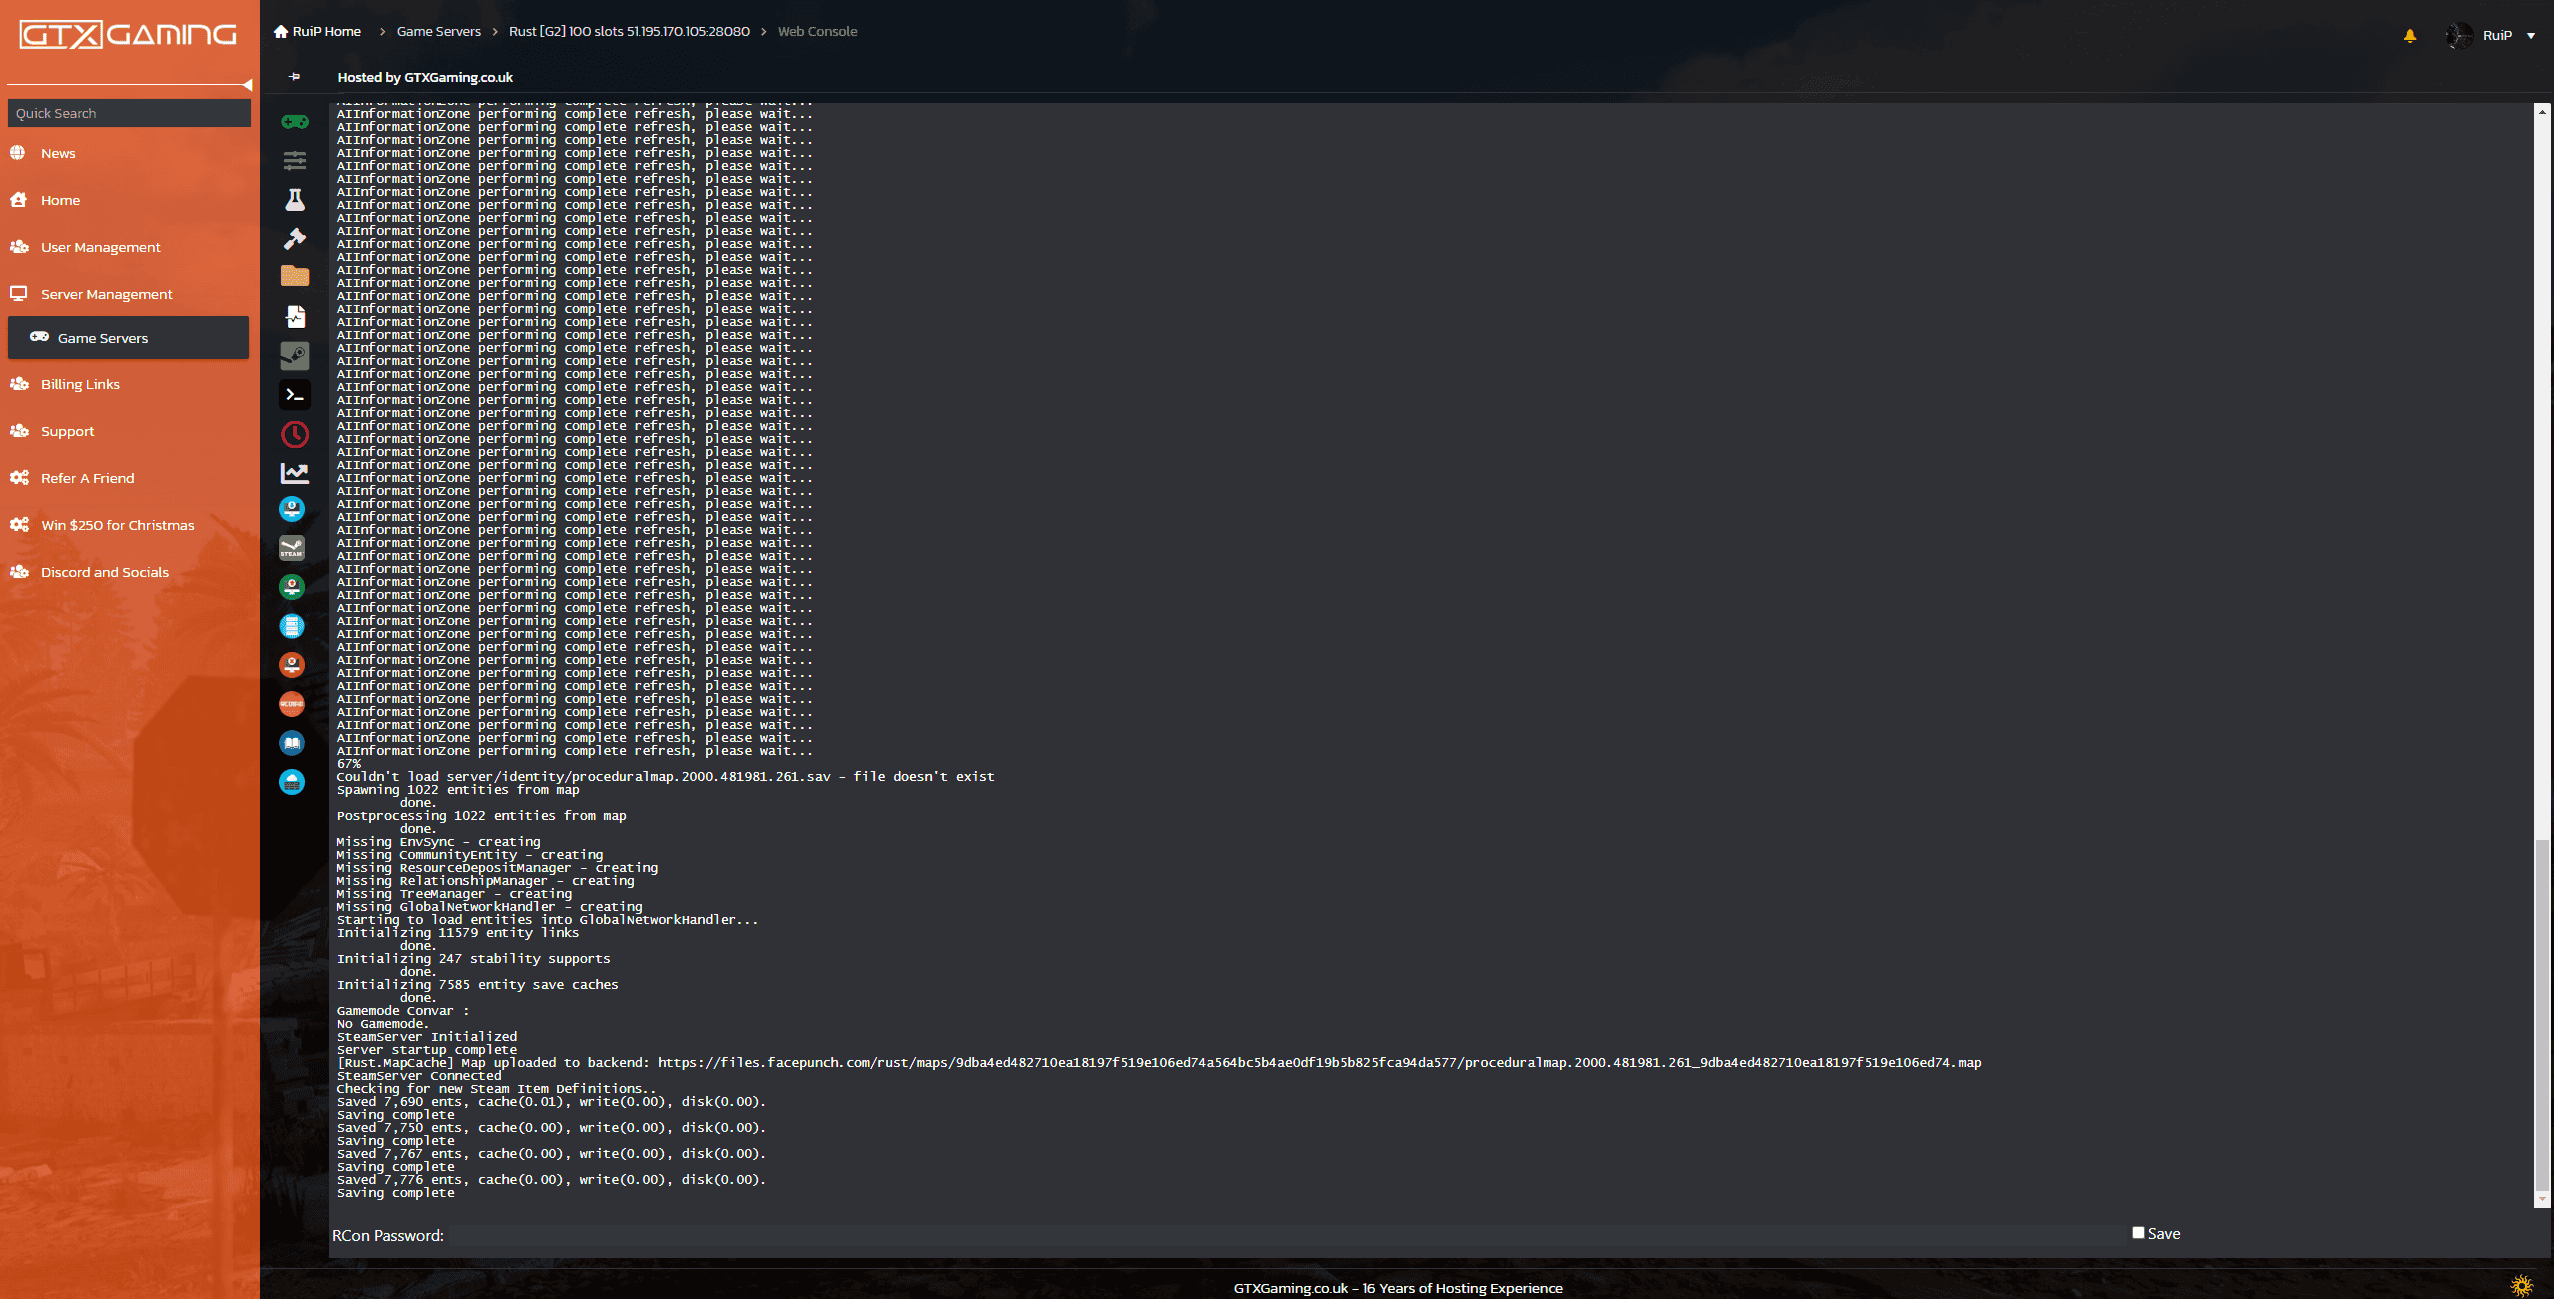Click the facepunch map URL in the console
This screenshot has height=1299, width=2554.
click(x=1319, y=1063)
